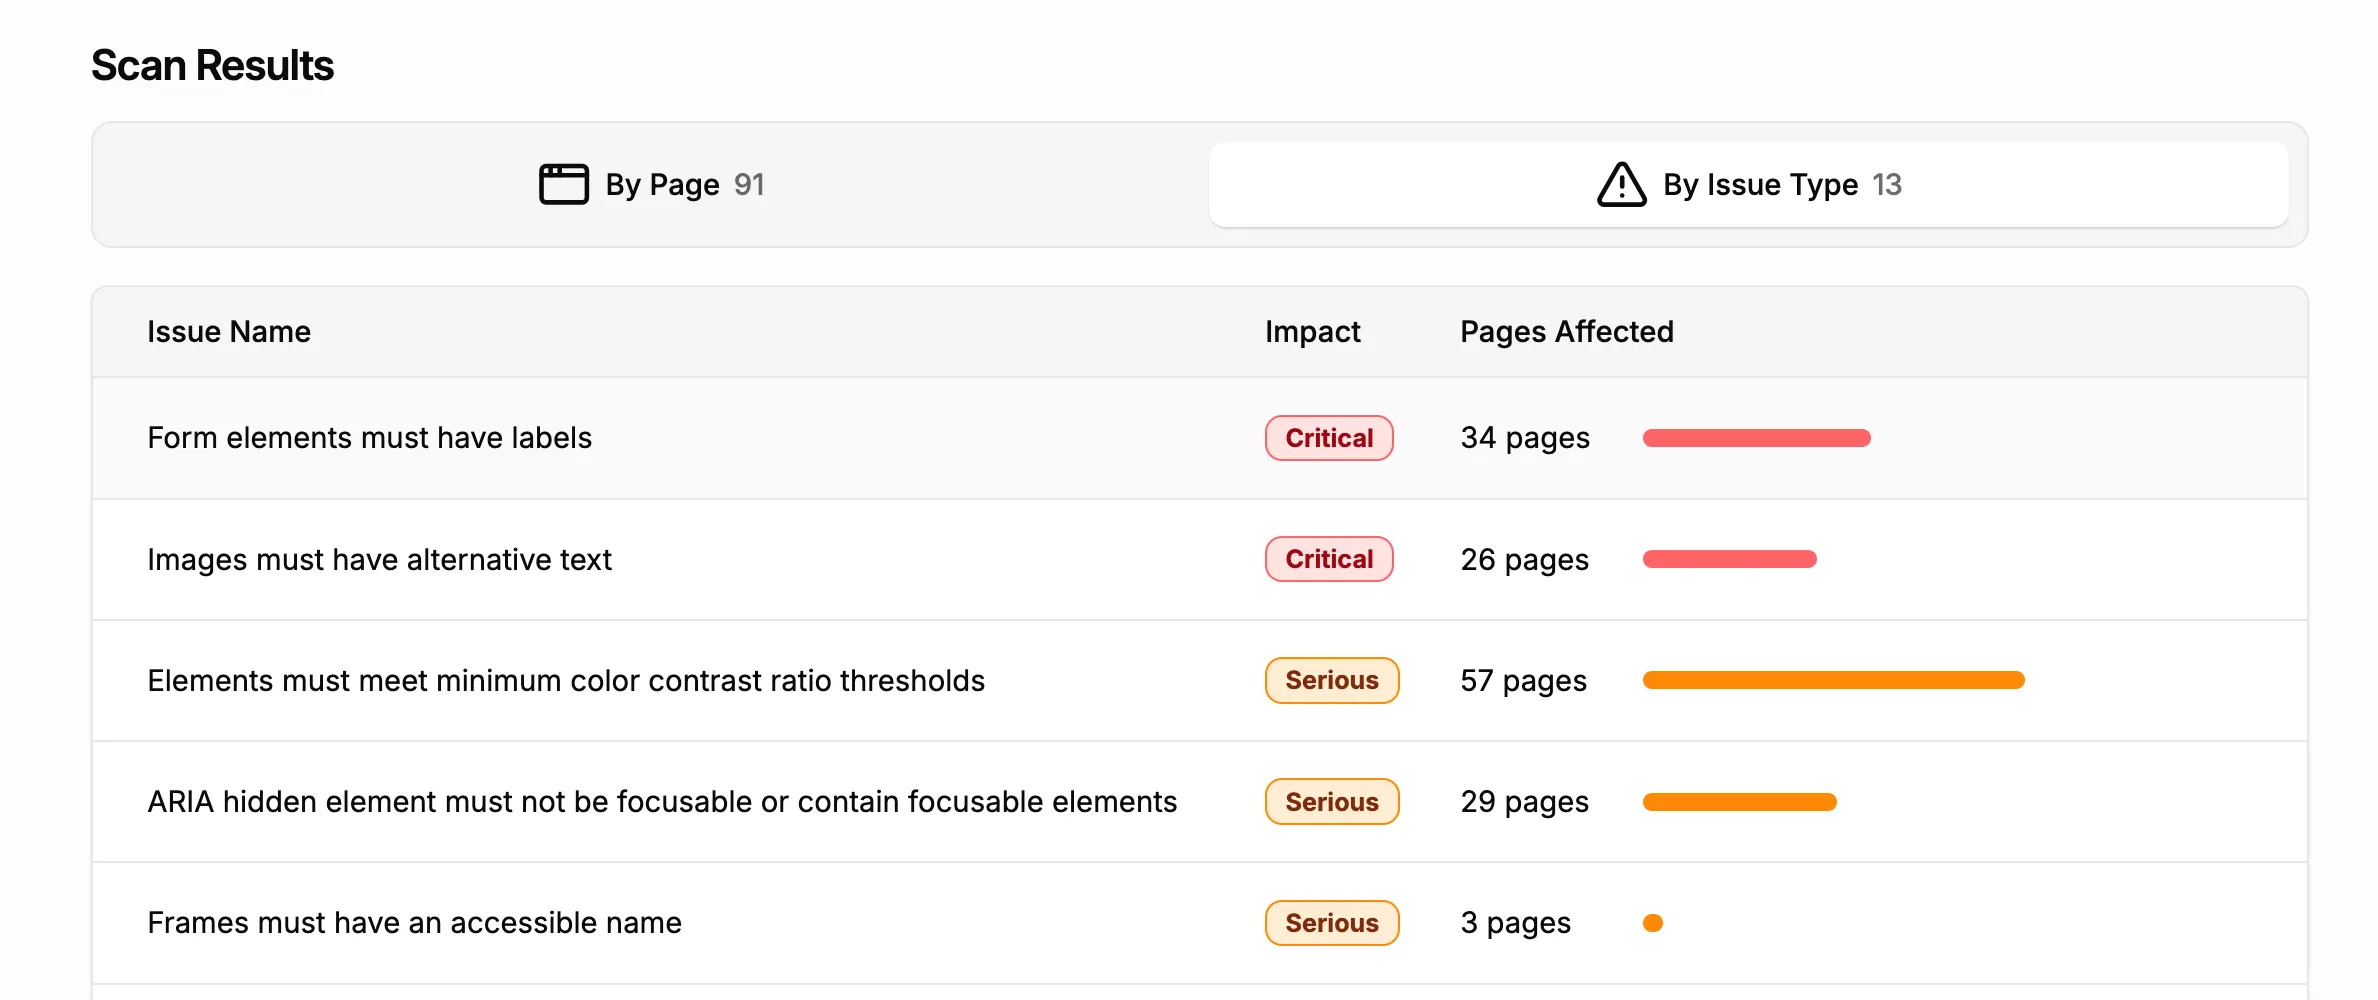The image size is (2378, 1000).
Task: Open the ARIA hidden element focusable issue
Action: click(x=662, y=801)
